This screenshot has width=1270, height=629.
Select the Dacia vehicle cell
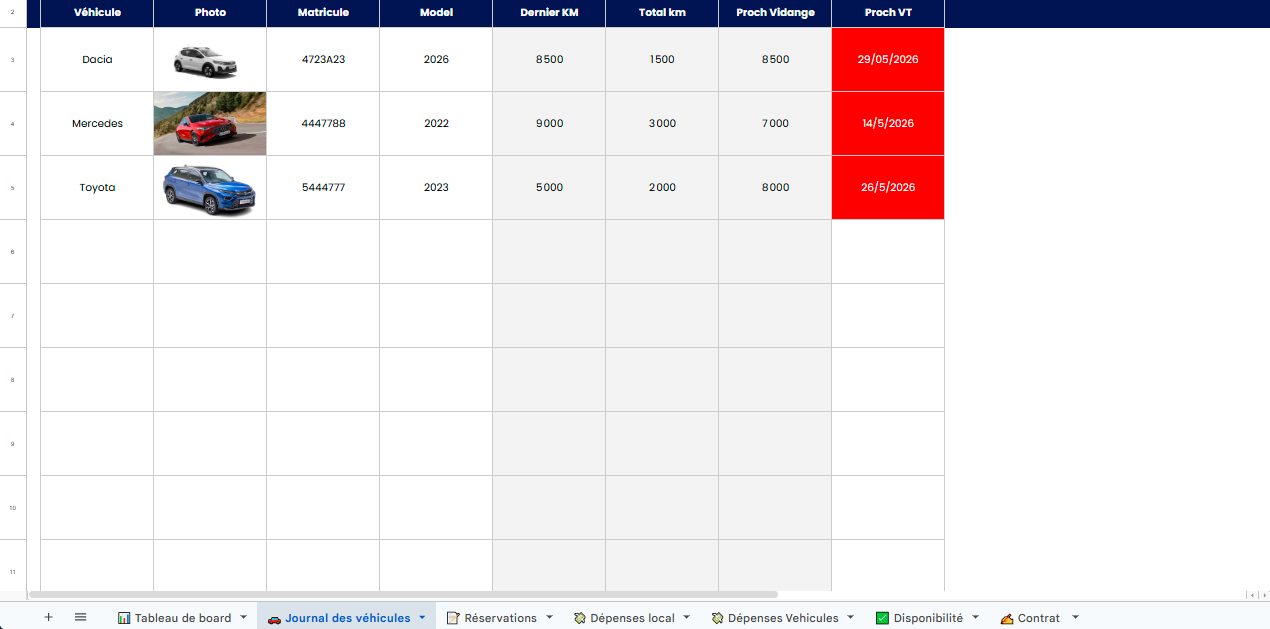[97, 60]
